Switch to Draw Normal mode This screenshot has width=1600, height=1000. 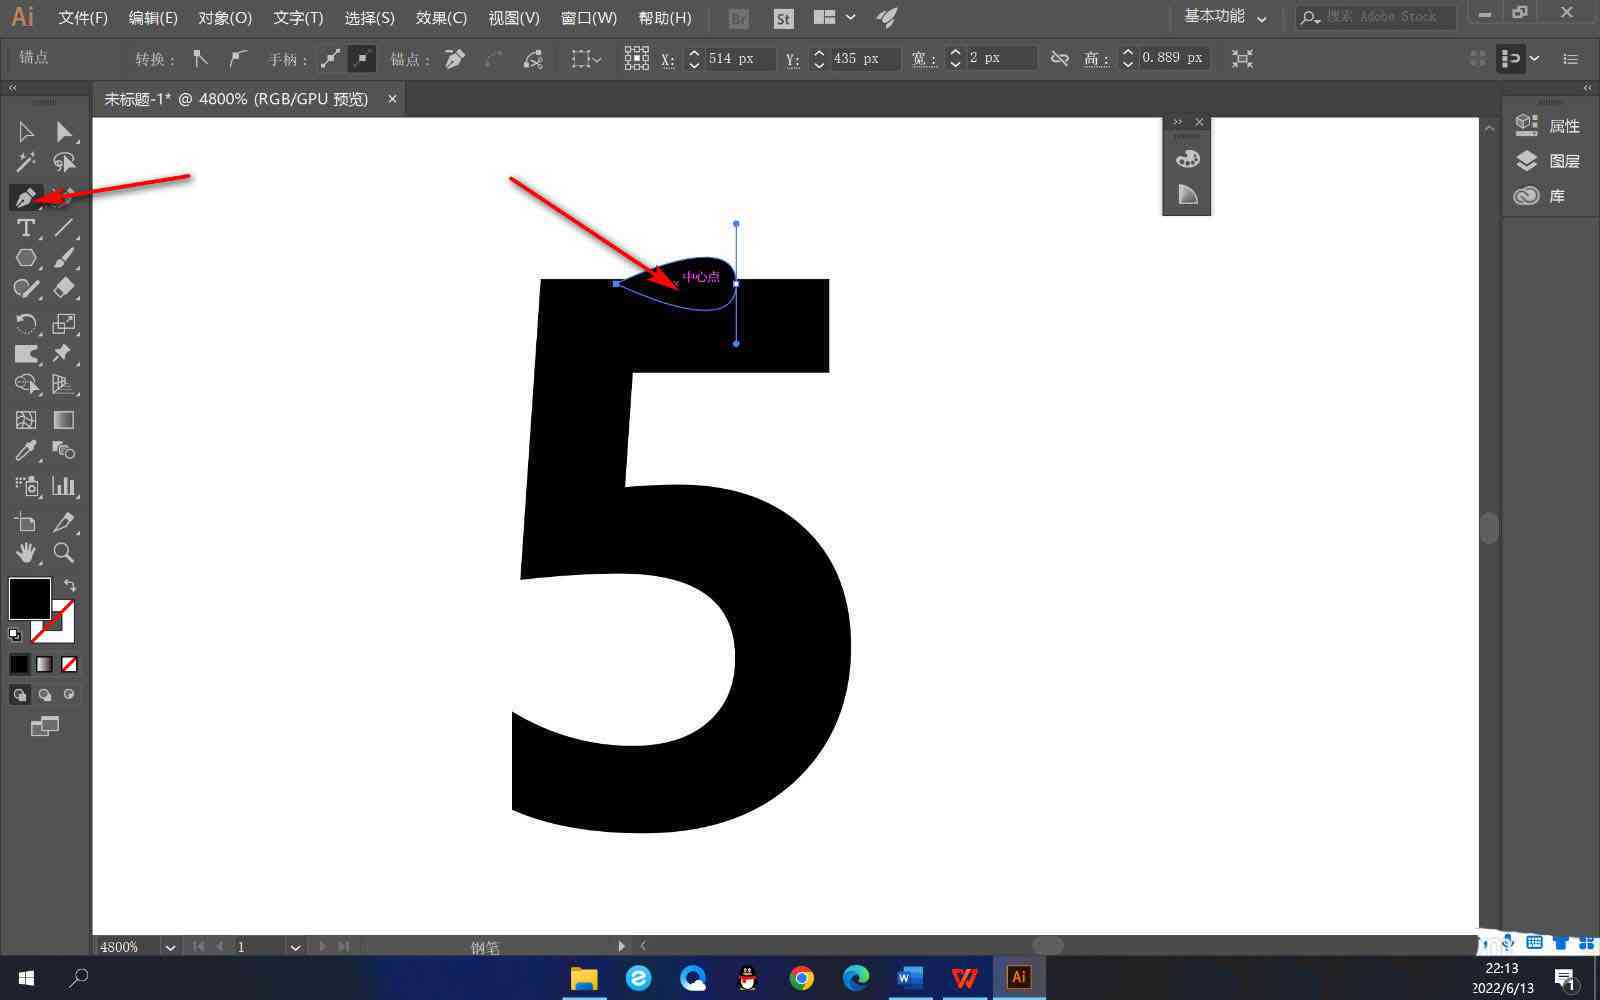coord(19,695)
